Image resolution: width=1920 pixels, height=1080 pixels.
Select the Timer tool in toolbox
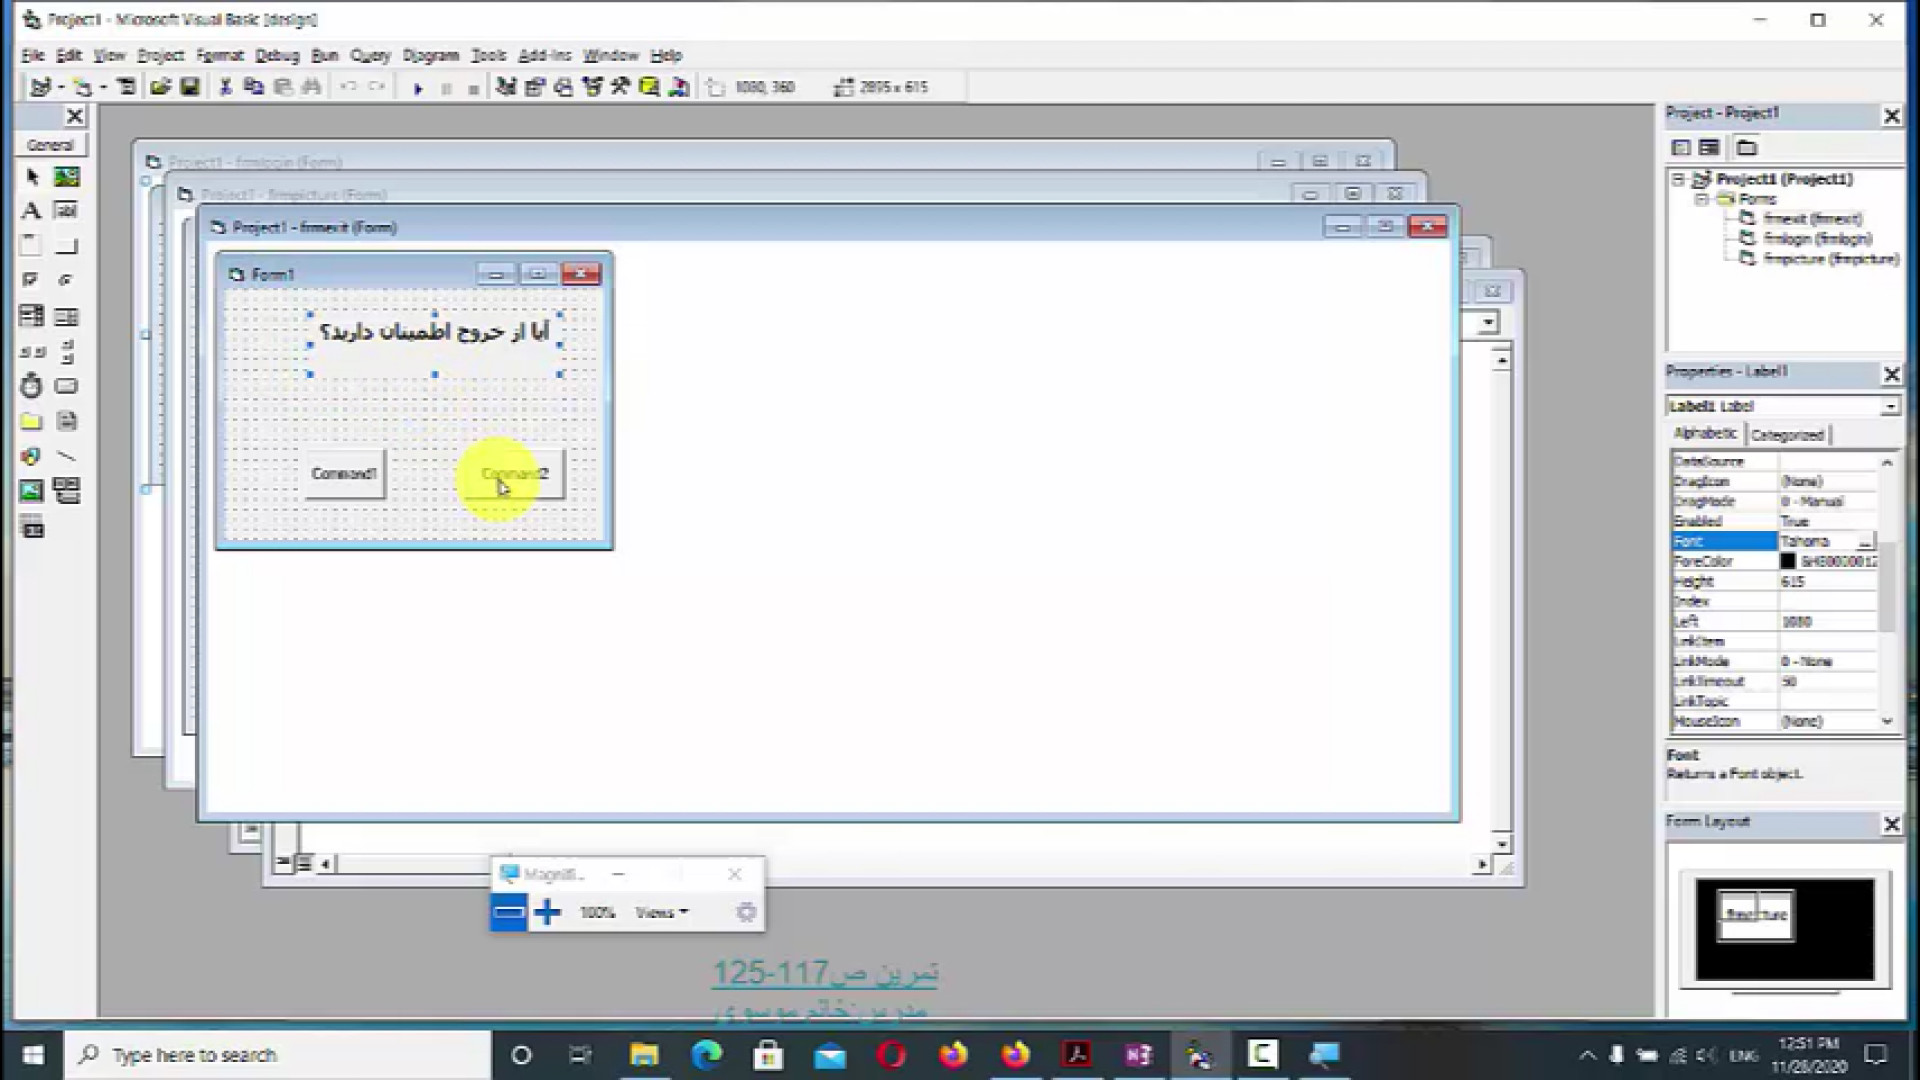click(31, 386)
